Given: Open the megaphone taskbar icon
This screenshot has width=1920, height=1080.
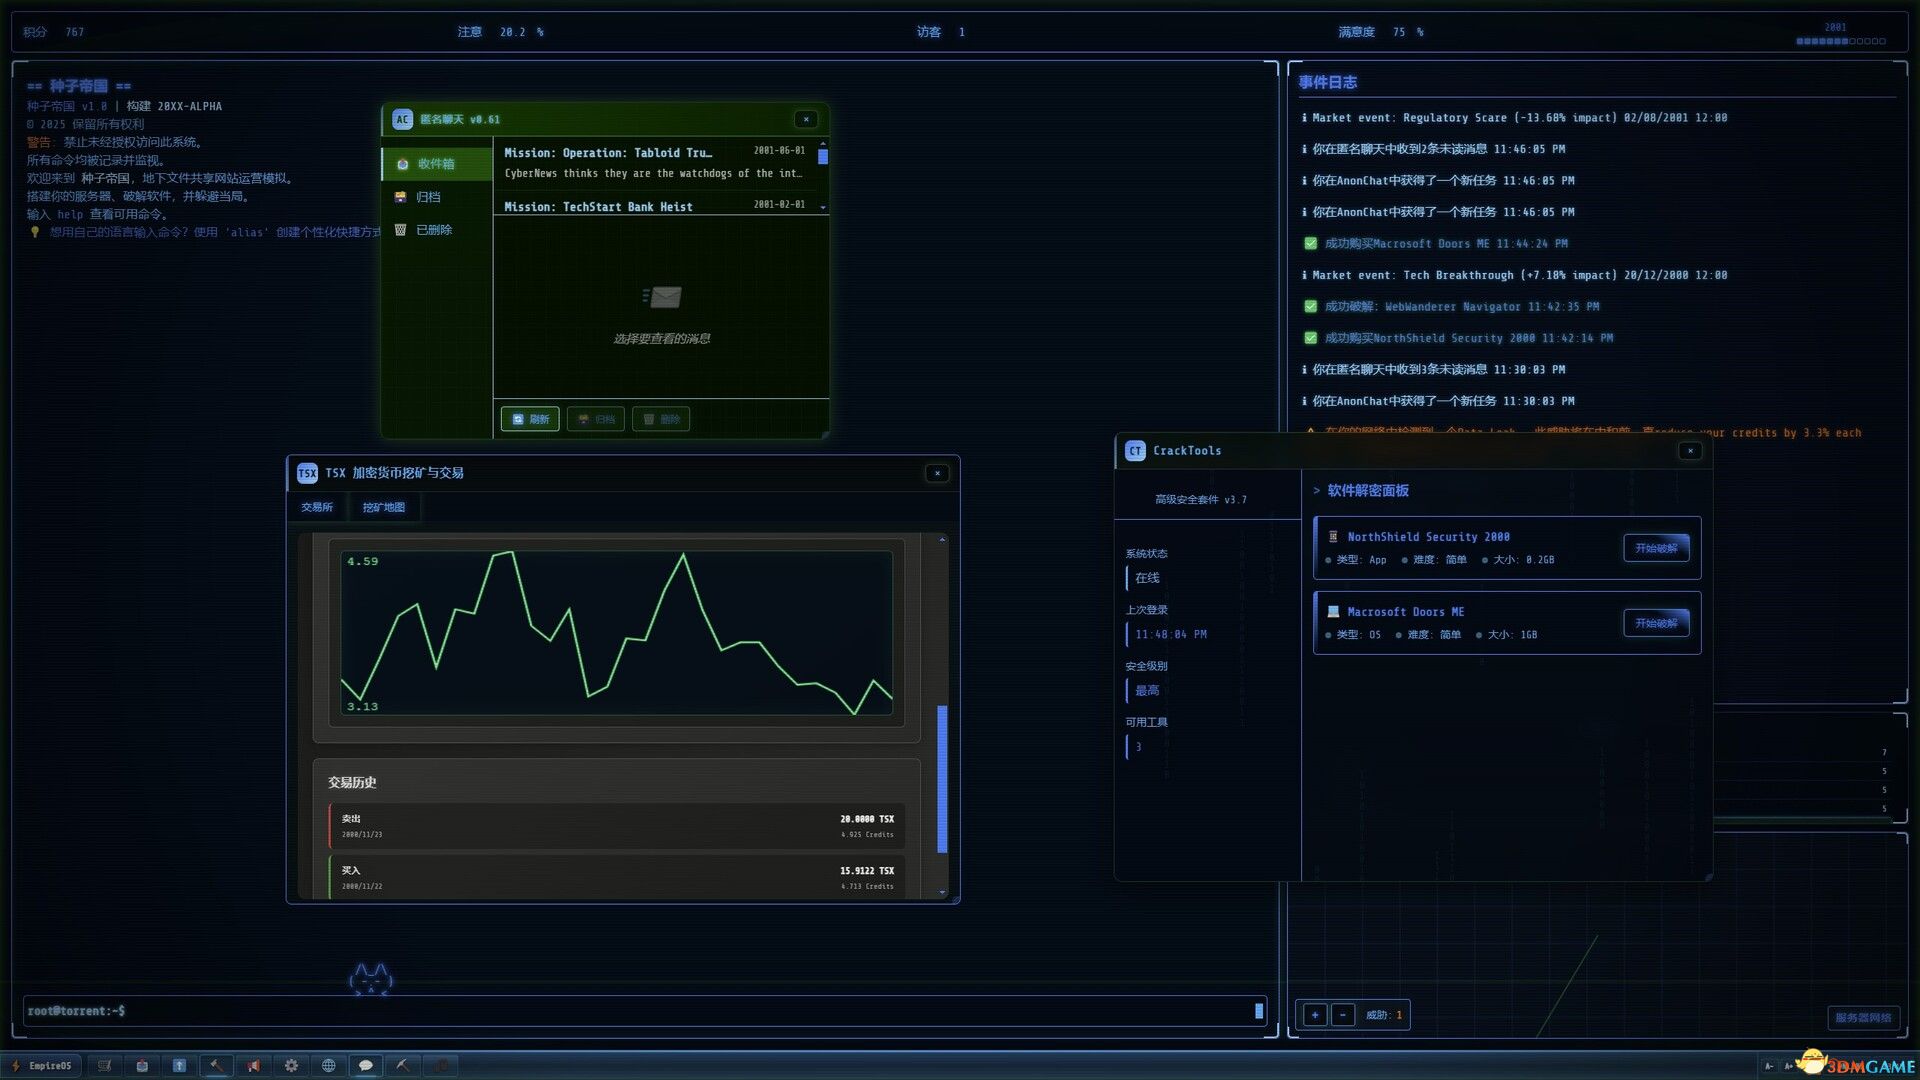Looking at the screenshot, I should (x=254, y=1066).
